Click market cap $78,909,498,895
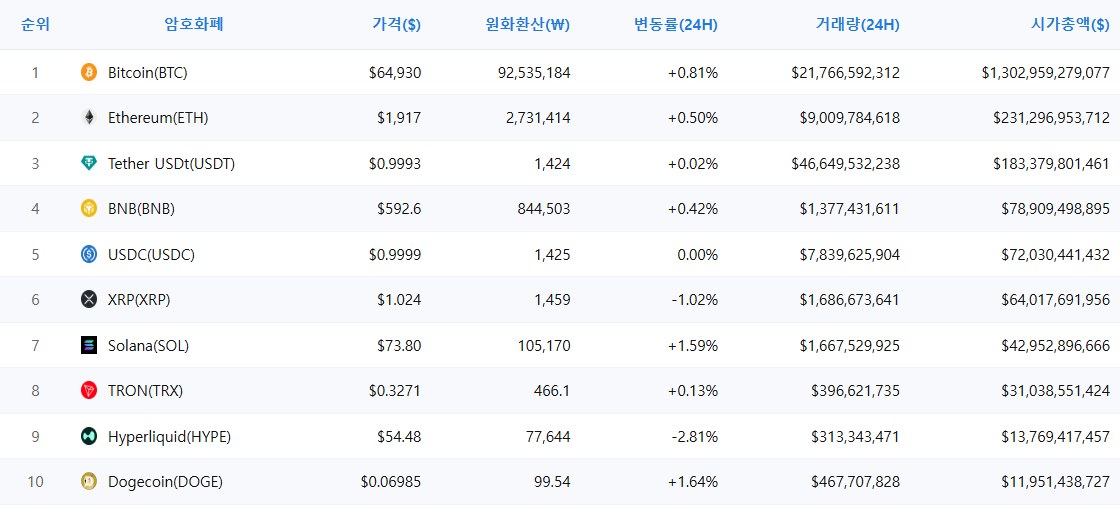Image resolution: width=1120 pixels, height=514 pixels. (1056, 208)
